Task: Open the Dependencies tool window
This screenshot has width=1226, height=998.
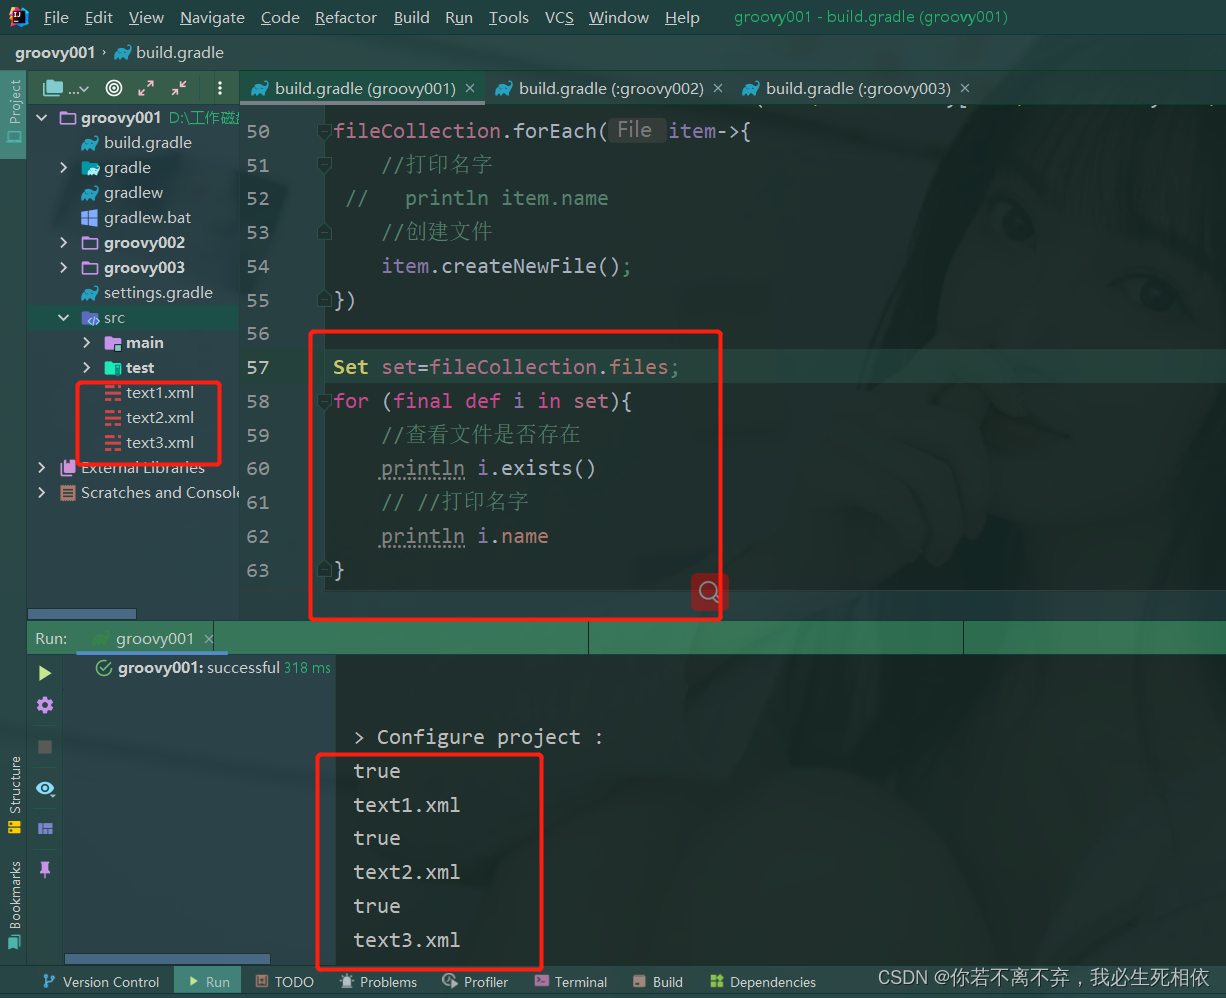Action: pyautogui.click(x=762, y=981)
